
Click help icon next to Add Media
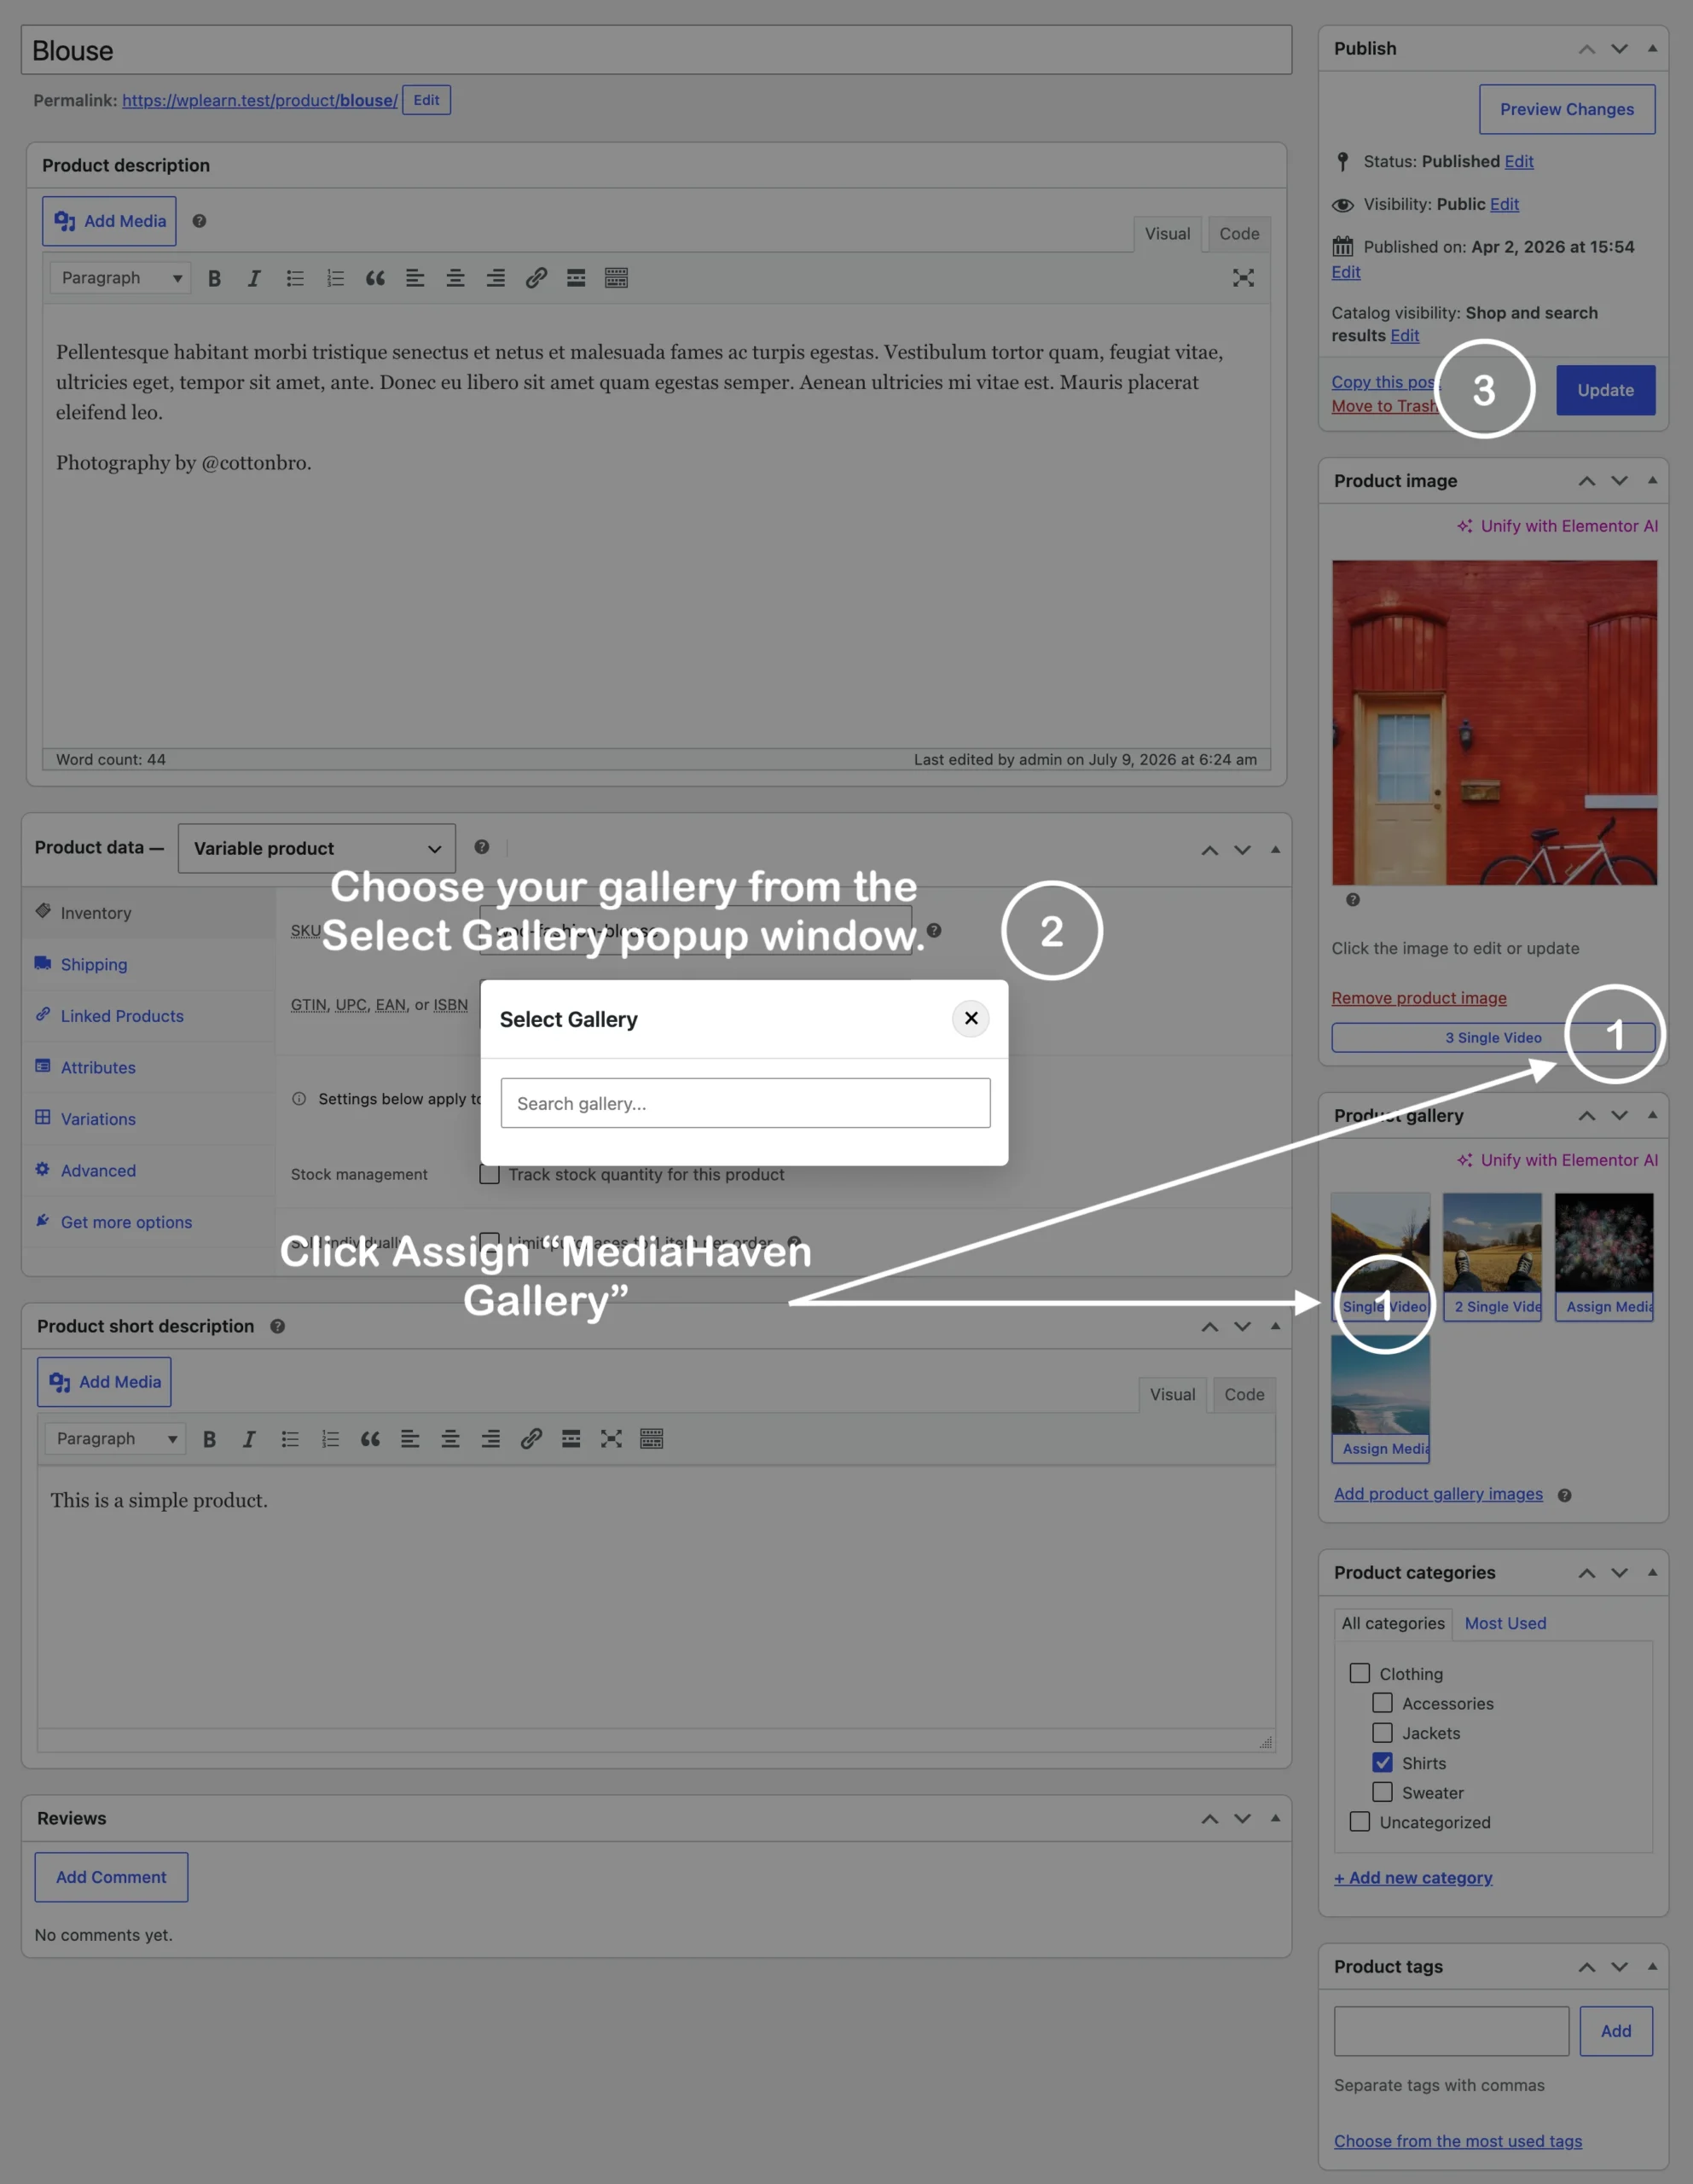(199, 221)
